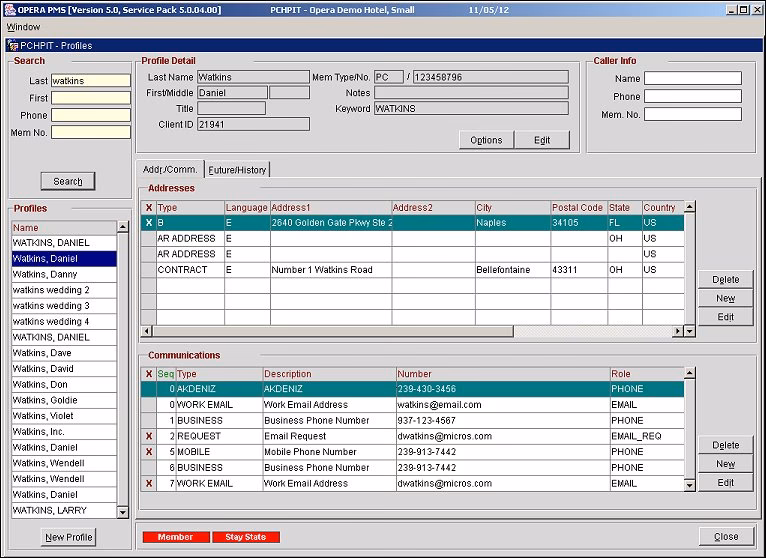Toggle X mark on MOBILE communication row
This screenshot has width=766, height=558.
point(149,452)
